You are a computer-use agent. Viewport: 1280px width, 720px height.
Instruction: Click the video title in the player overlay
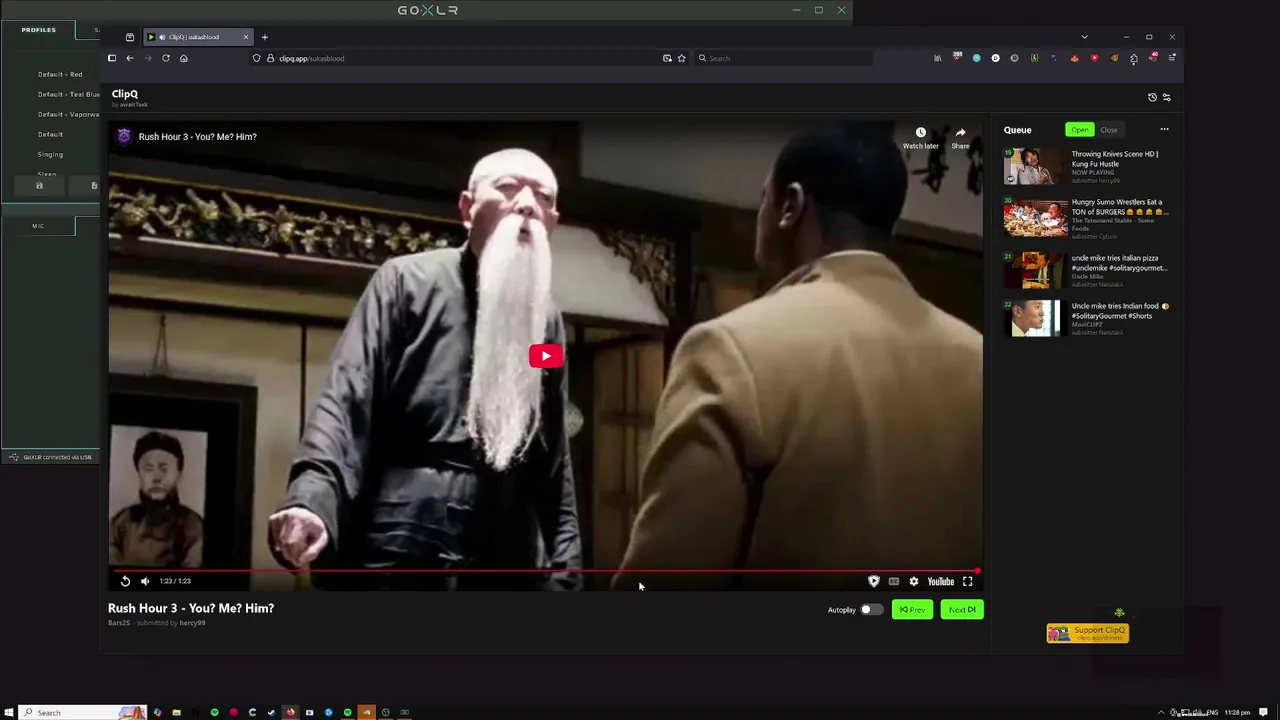(198, 136)
